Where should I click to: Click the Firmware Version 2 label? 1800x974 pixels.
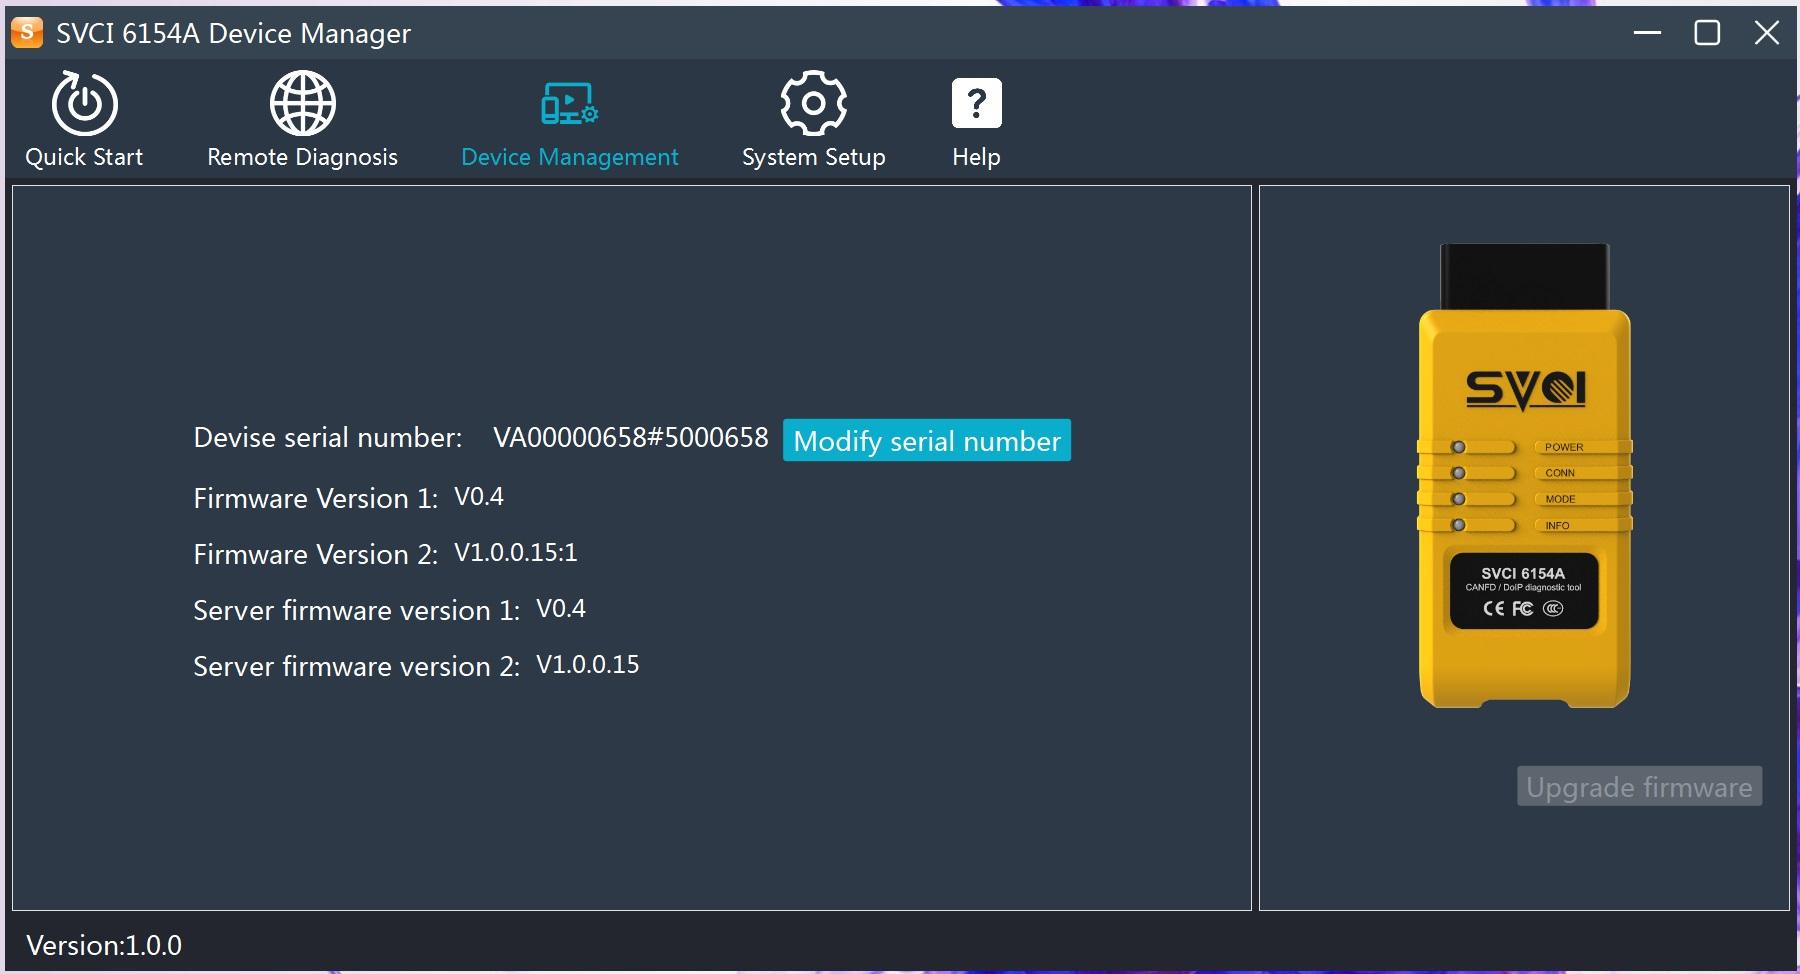tap(316, 554)
